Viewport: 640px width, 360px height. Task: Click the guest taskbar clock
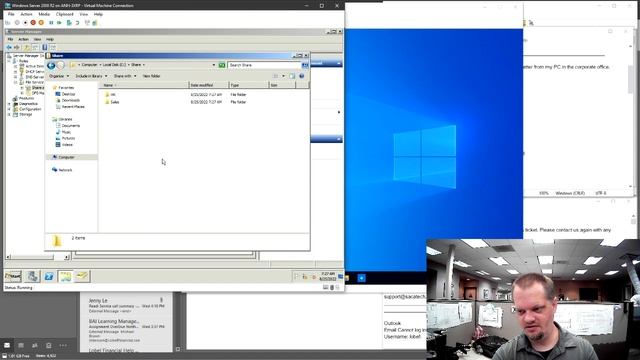point(327,276)
